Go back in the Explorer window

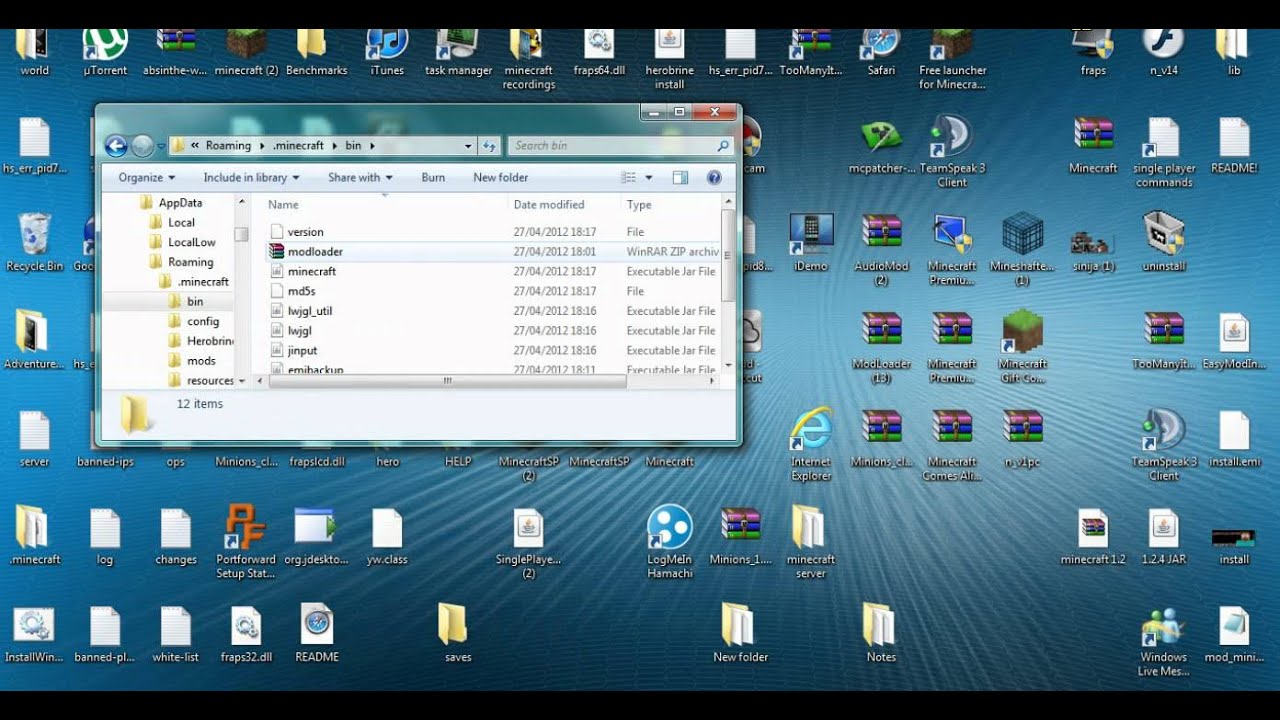click(x=116, y=146)
